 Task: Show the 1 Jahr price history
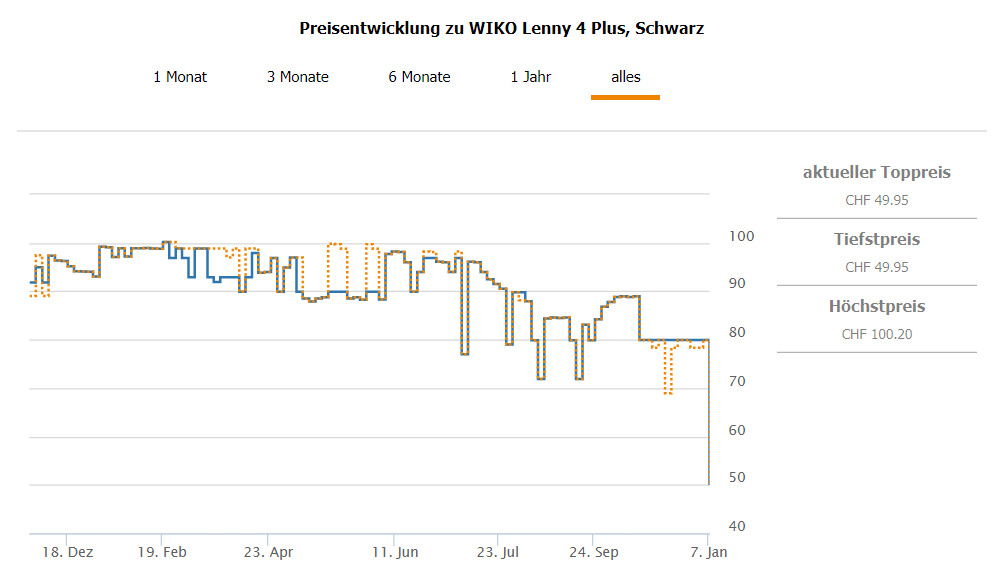530,77
